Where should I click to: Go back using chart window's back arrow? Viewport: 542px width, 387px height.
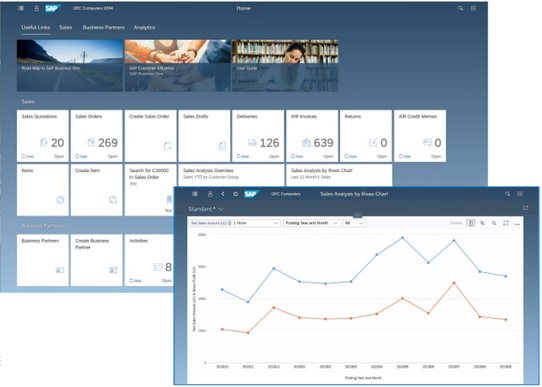pos(223,194)
